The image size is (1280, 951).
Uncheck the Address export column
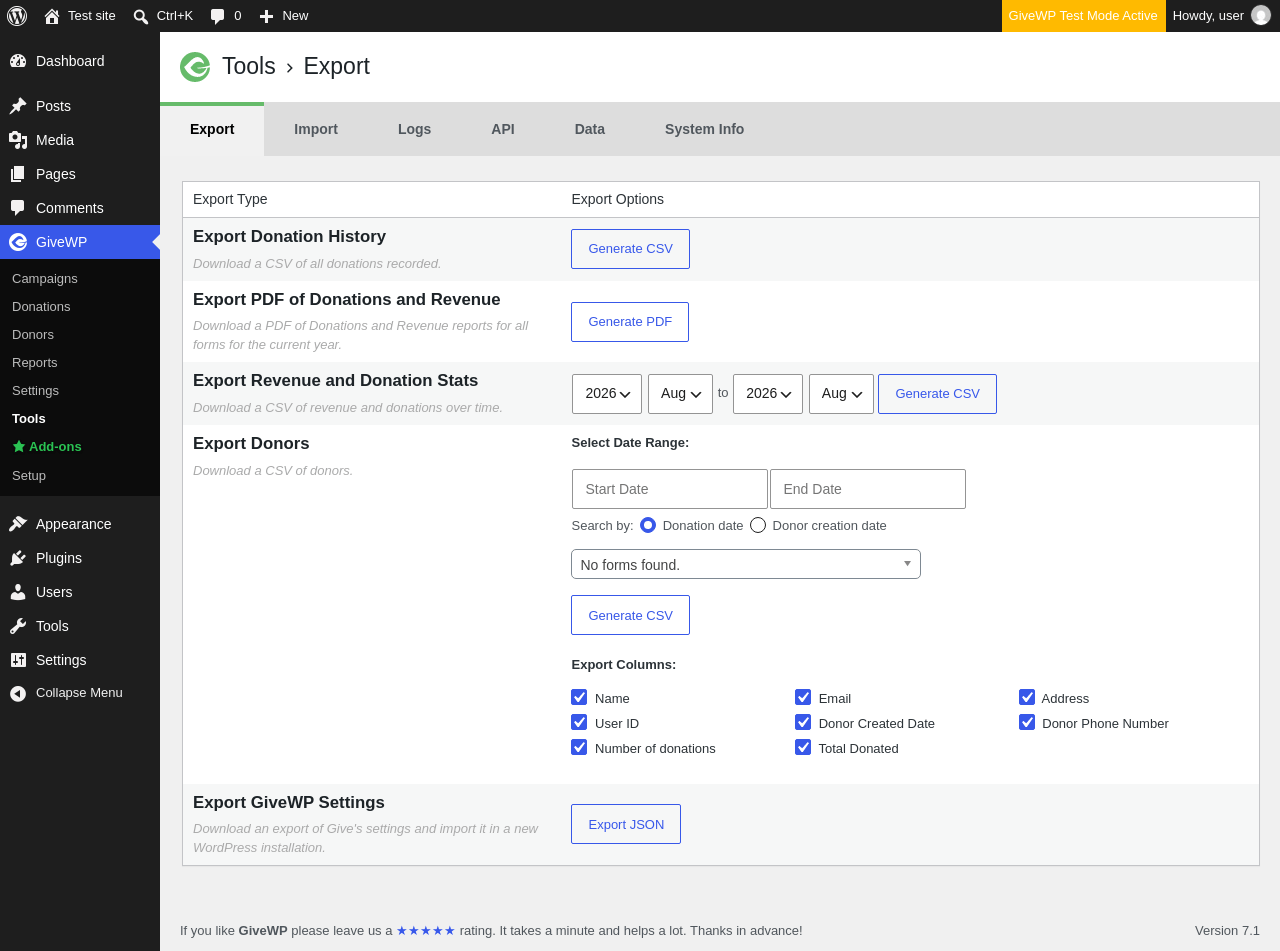(1027, 697)
